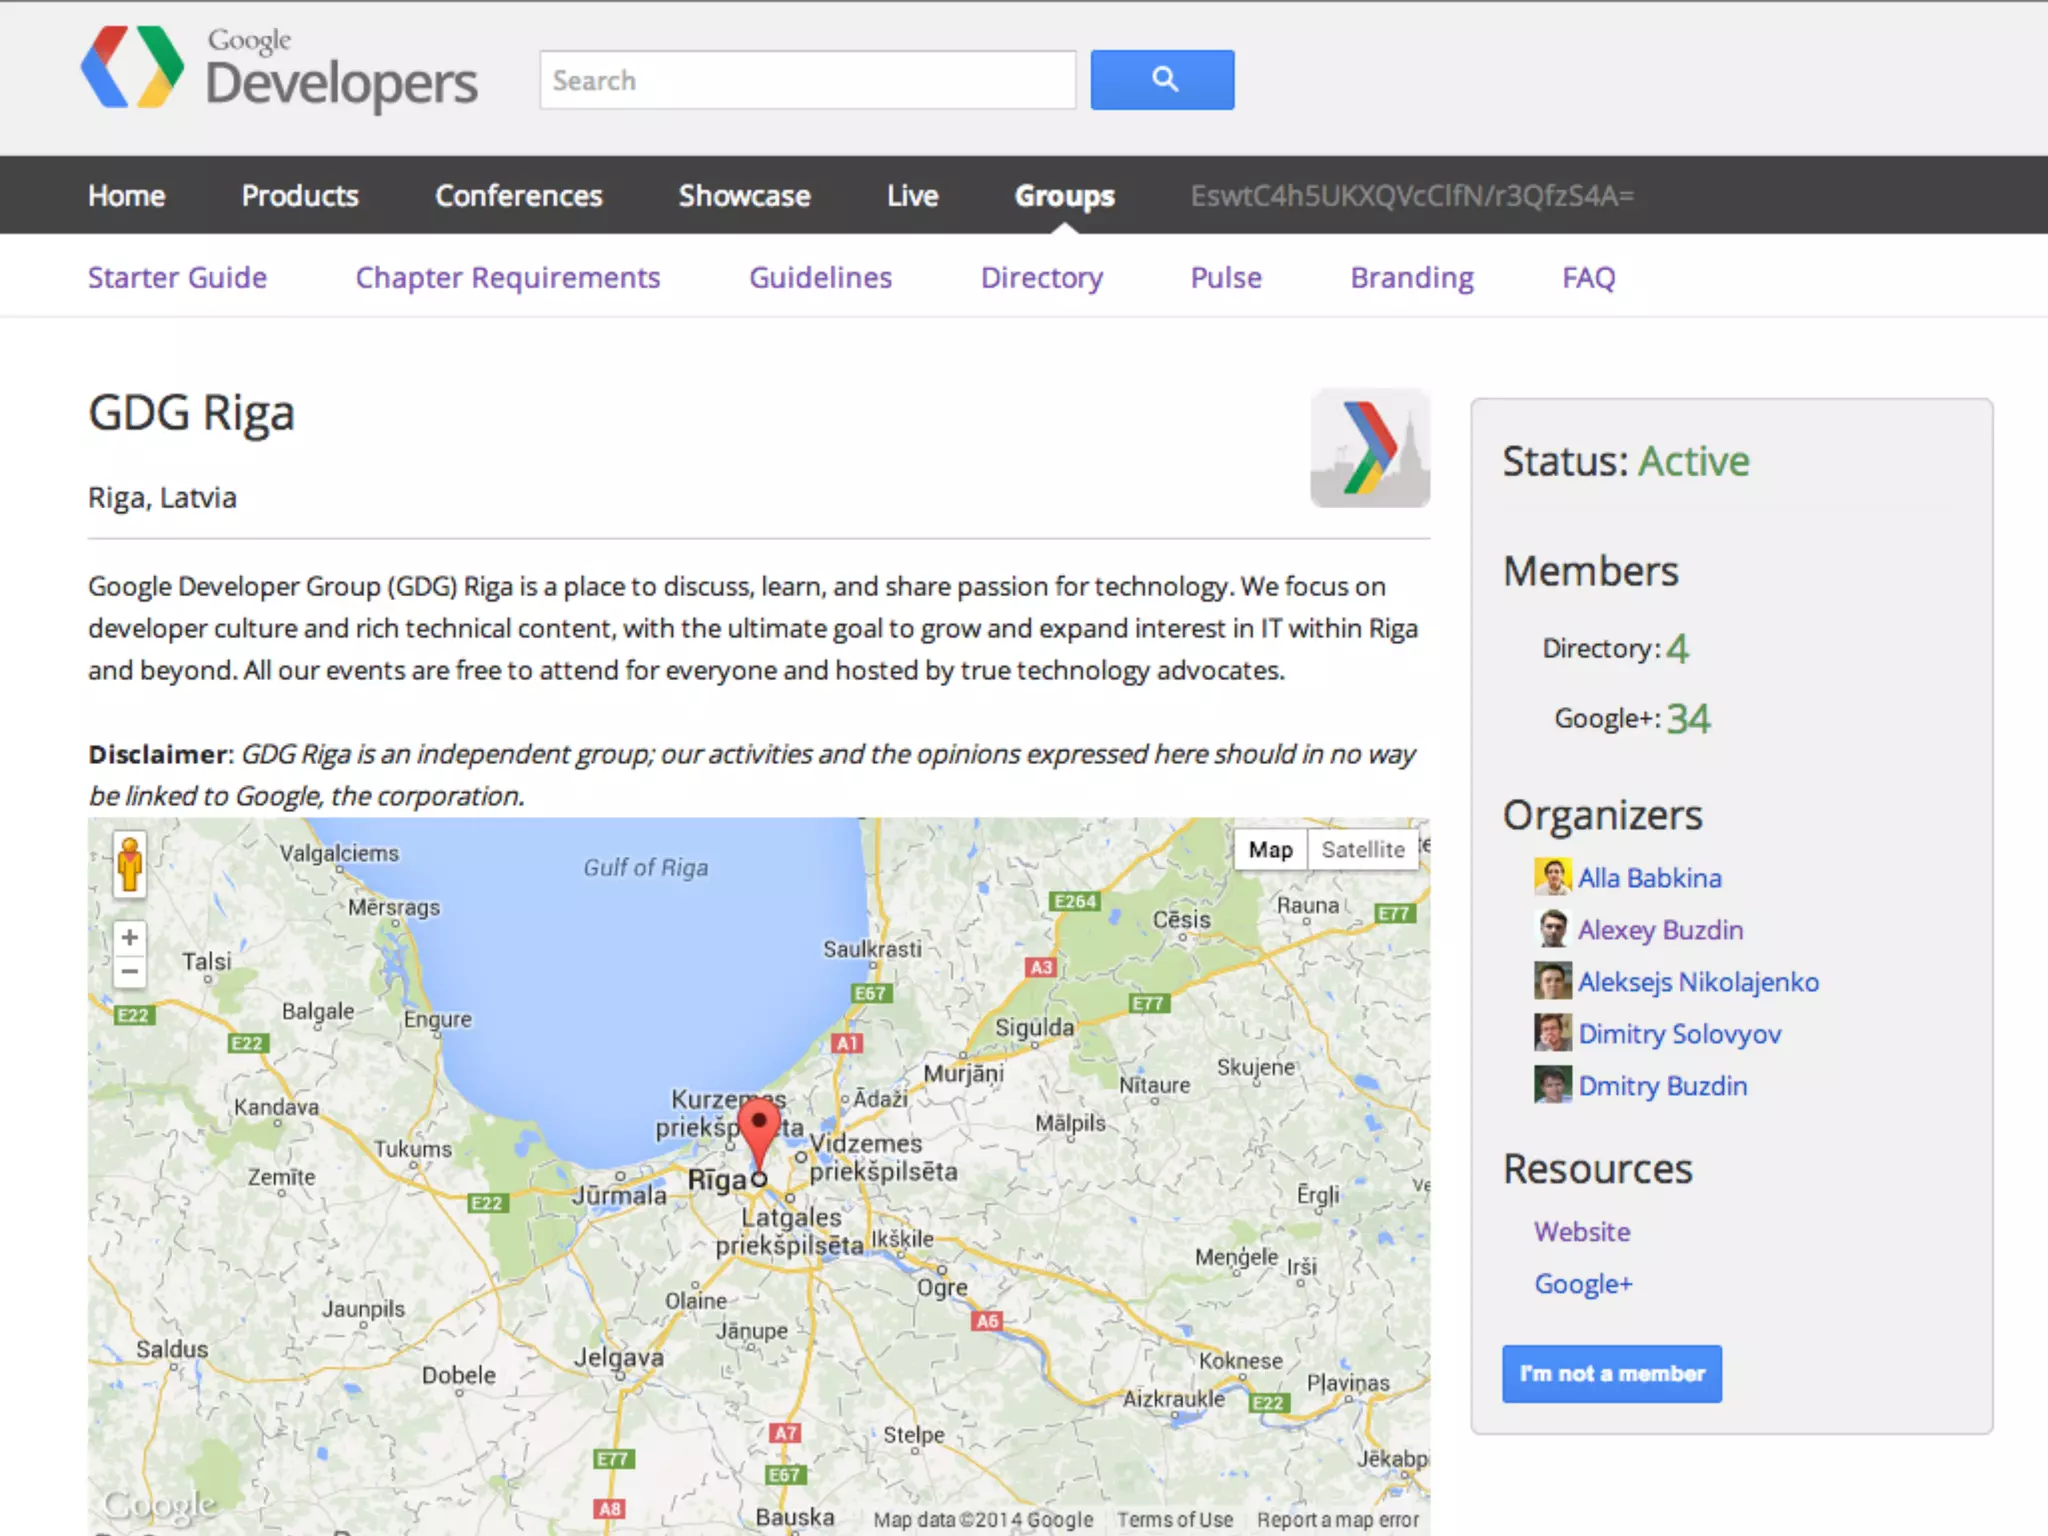Click the Saldus label on the map

172,1348
